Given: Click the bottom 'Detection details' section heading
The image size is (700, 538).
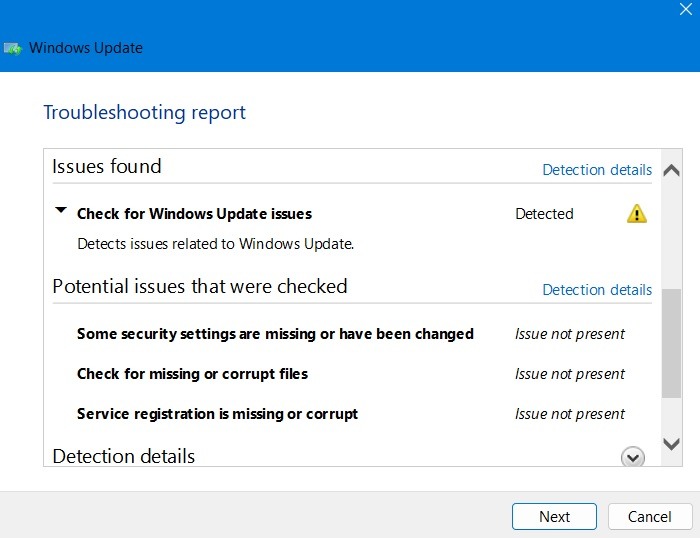Looking at the screenshot, I should (x=124, y=456).
